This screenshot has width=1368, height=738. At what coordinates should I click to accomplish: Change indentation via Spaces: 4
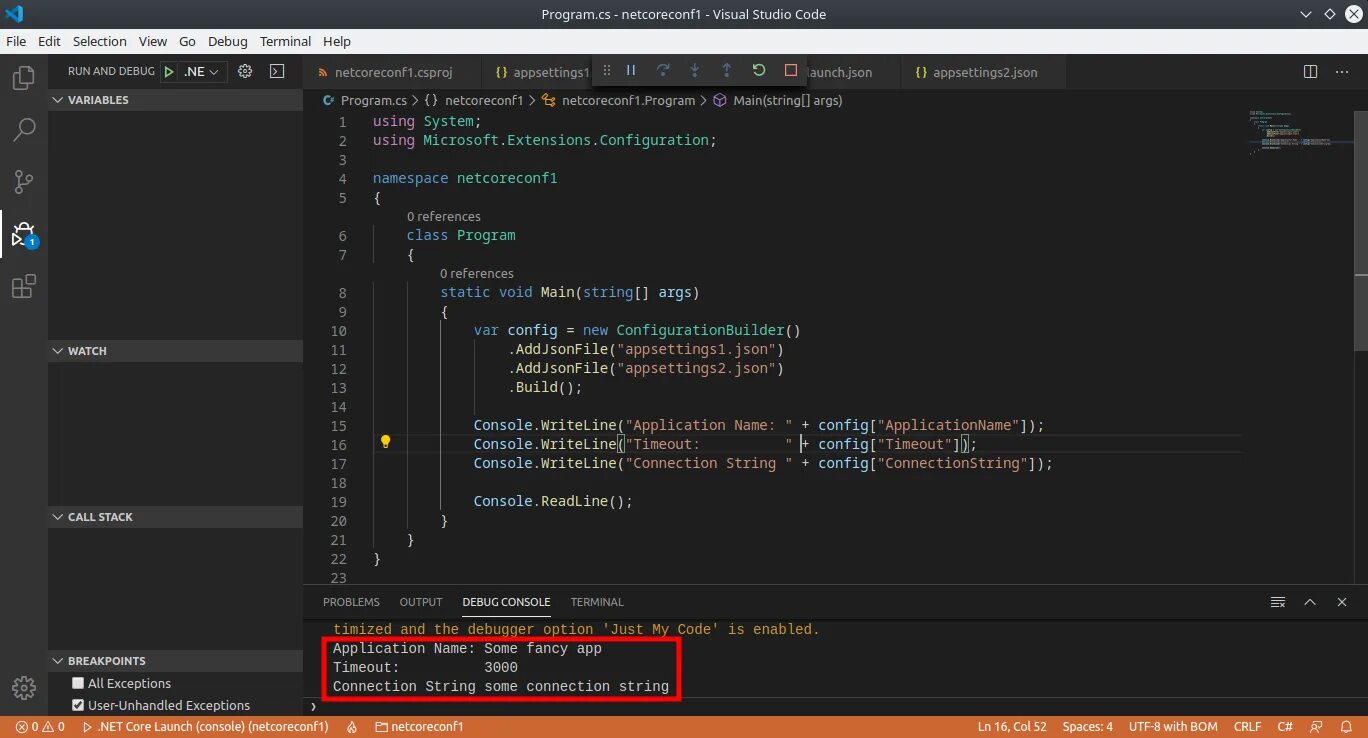tap(1088, 727)
